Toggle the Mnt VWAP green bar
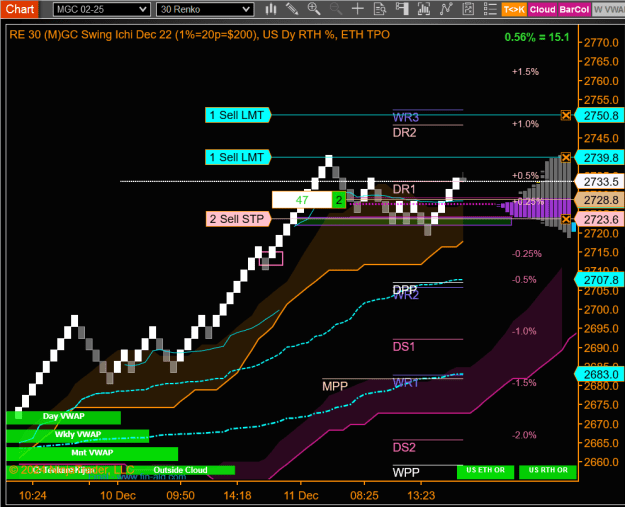Screen dimensions: 625x507 click(x=92, y=454)
